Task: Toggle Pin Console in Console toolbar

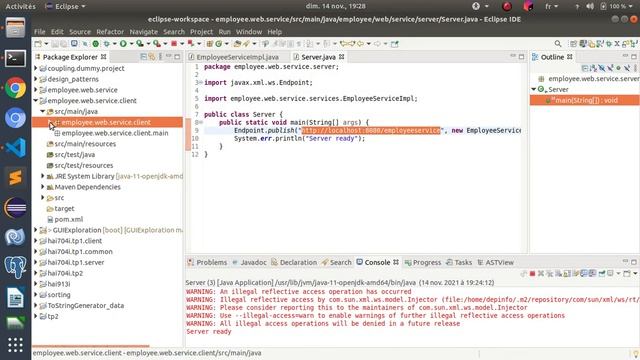Action: tap(602, 273)
